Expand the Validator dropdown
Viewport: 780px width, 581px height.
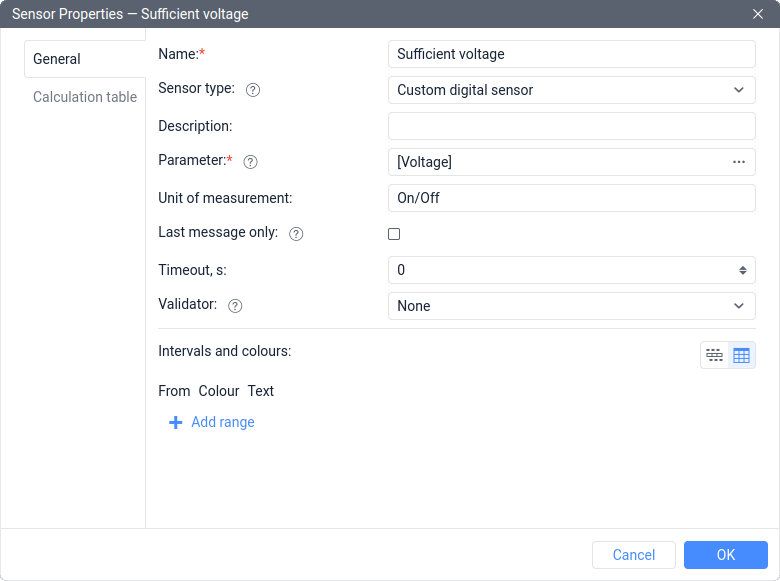tap(571, 306)
